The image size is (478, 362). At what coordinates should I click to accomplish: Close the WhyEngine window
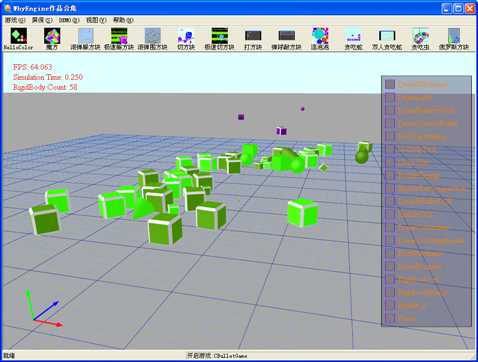click(x=470, y=8)
